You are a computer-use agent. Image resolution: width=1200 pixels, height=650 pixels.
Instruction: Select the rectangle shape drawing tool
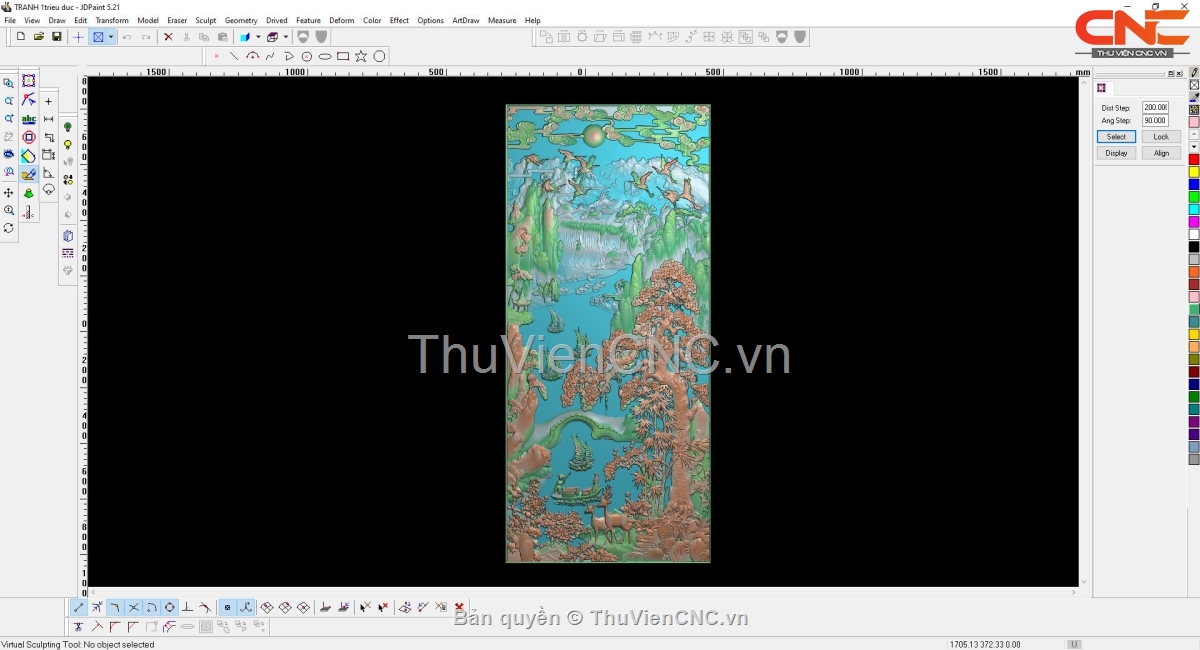pyautogui.click(x=343, y=57)
